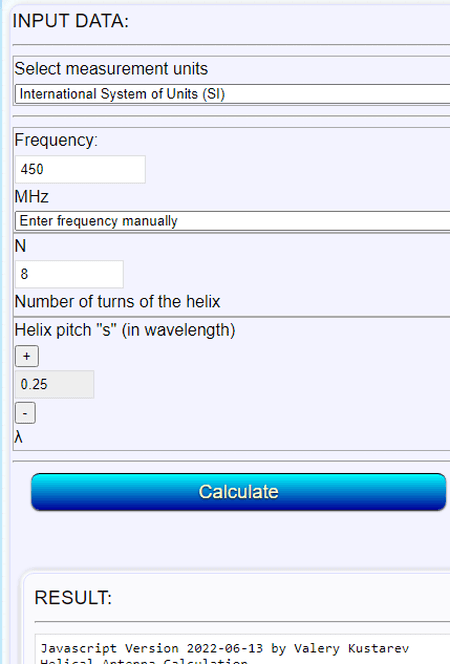Click the lambda symbol below the pitch stepper
This screenshot has height=664, width=450.
click(18, 437)
